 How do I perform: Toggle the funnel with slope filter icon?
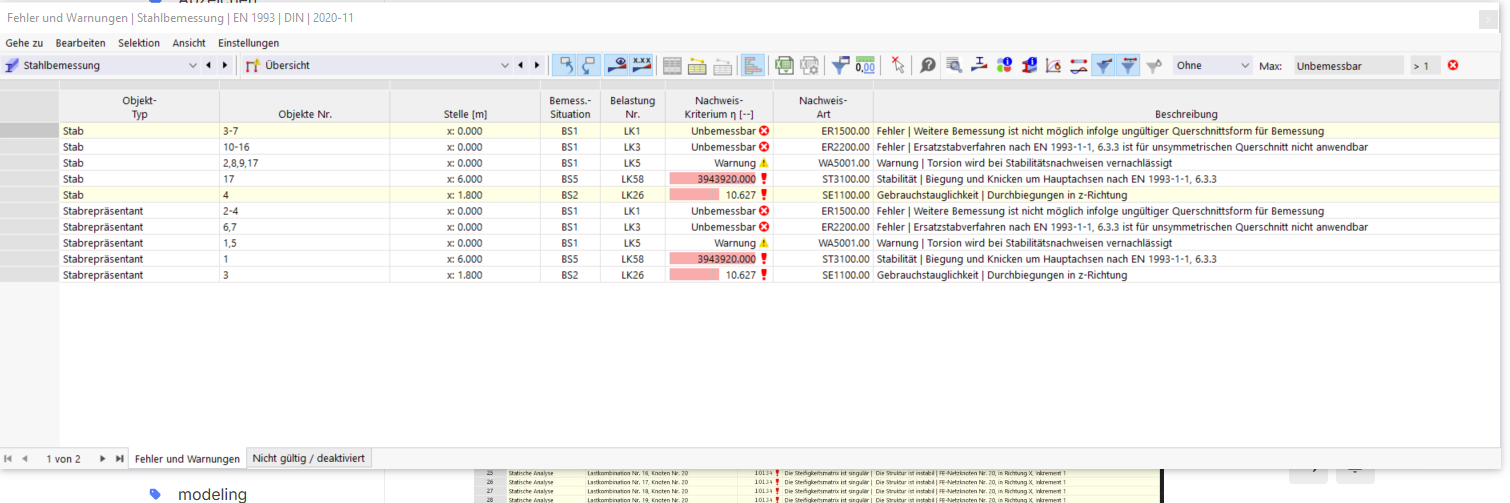point(1103,65)
